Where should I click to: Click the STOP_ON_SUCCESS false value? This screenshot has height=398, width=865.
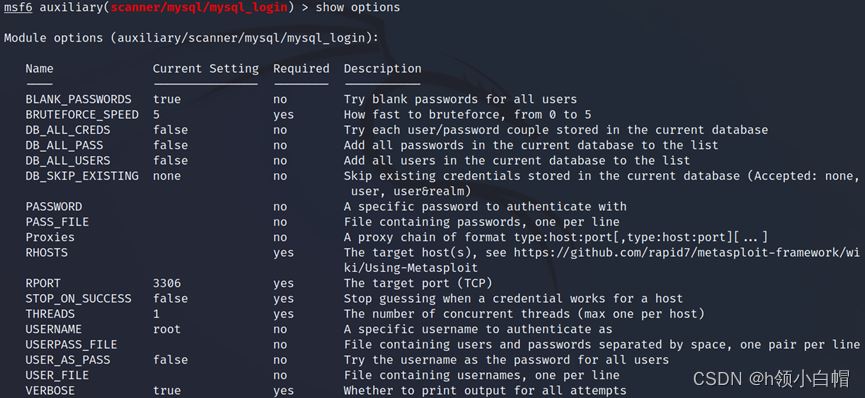coord(170,299)
